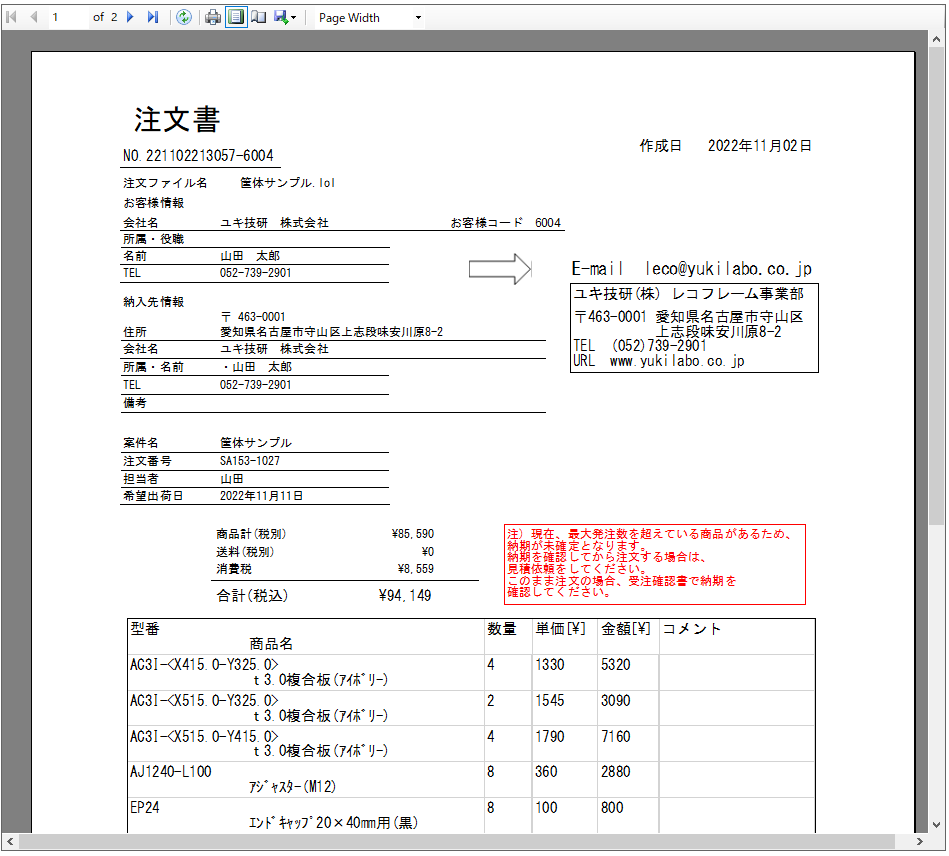Click part number AC3I-<X415.0-Y325.0>

[205, 665]
